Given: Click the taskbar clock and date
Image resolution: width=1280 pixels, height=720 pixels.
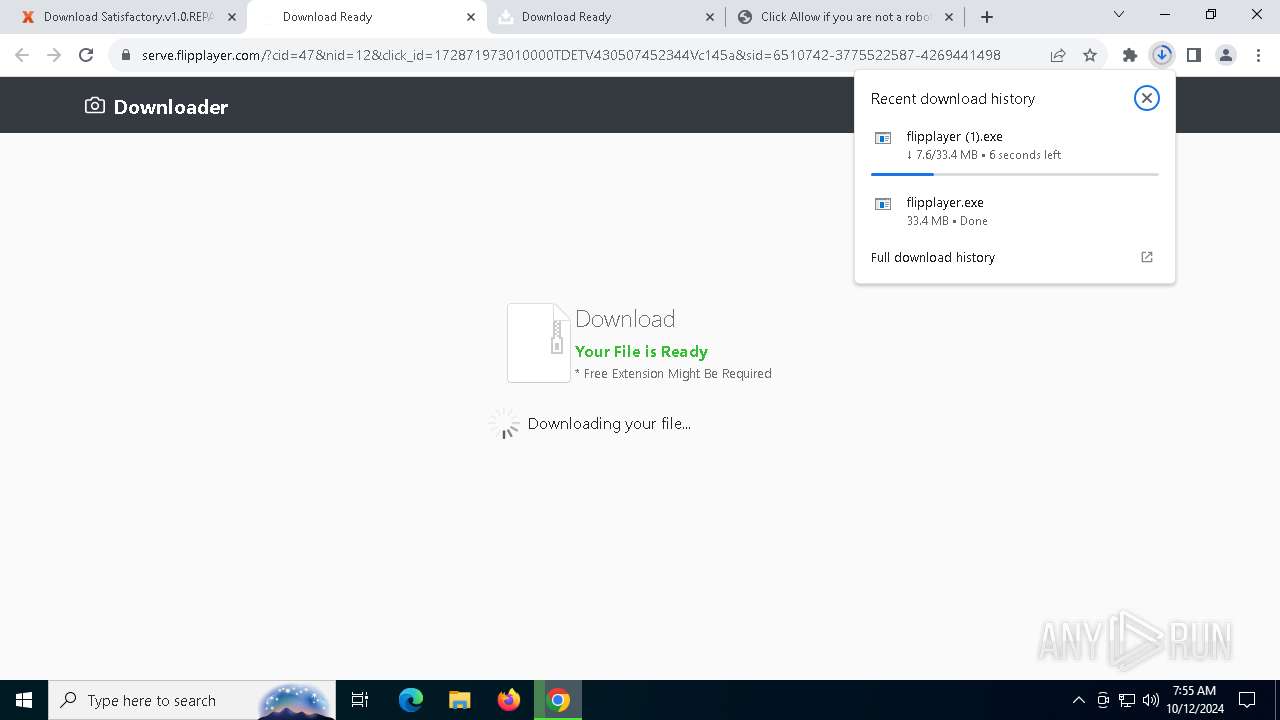Looking at the screenshot, I should pyautogui.click(x=1195, y=700).
